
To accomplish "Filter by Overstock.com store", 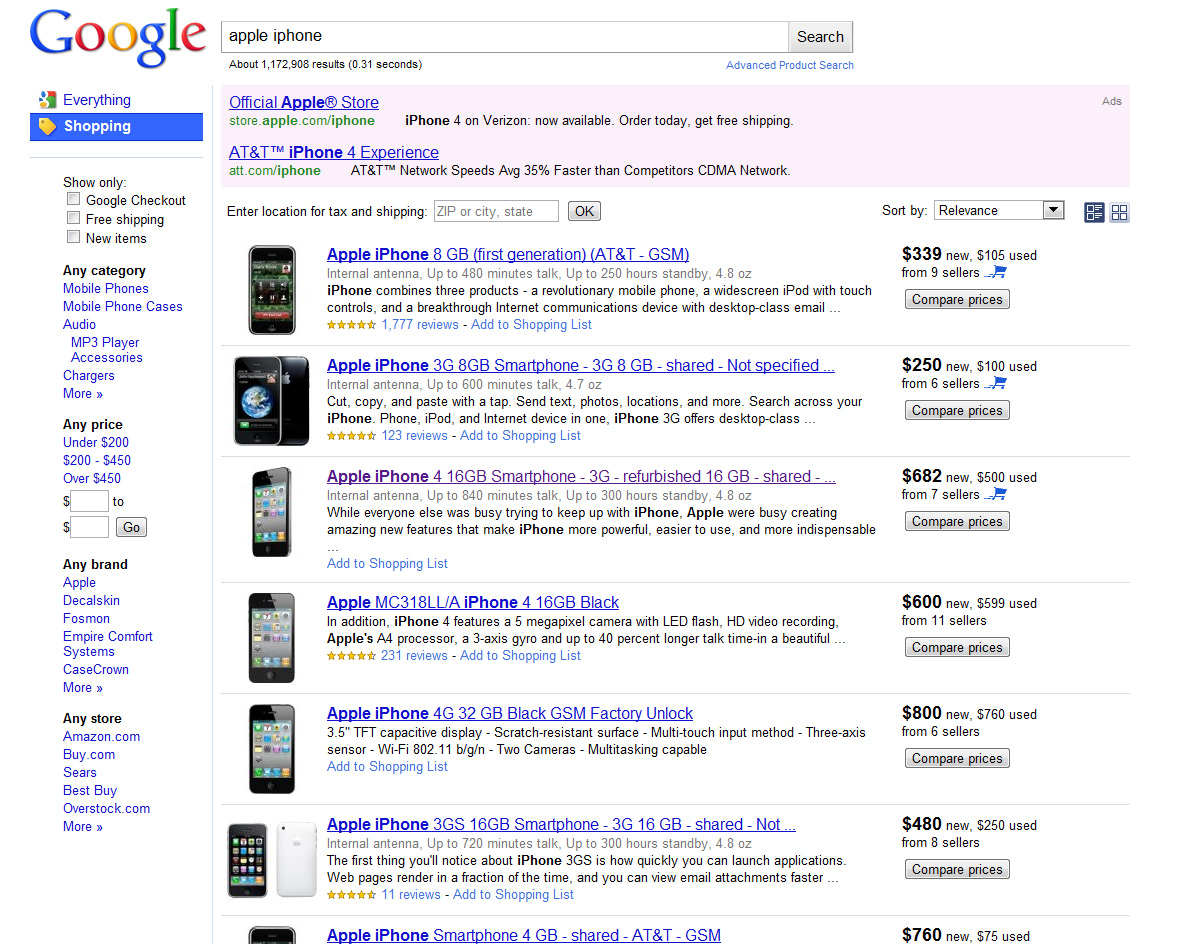I will (x=106, y=809).
